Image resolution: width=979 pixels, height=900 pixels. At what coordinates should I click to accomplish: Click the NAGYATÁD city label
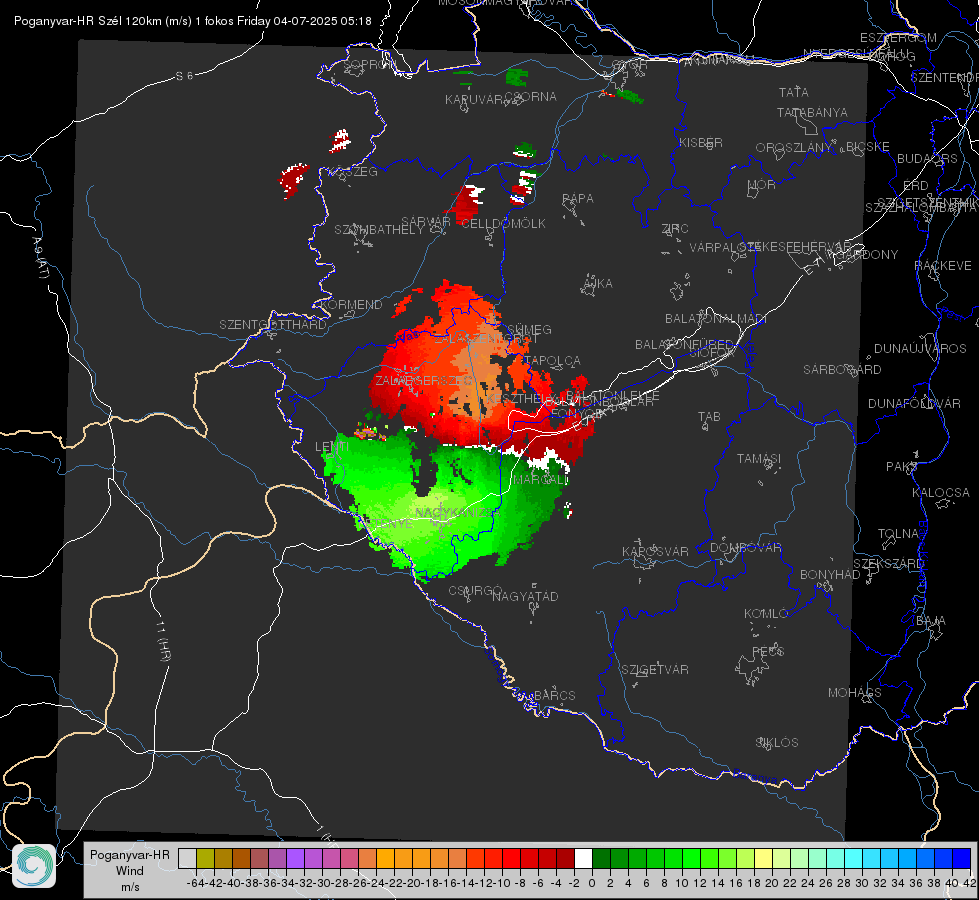click(525, 596)
